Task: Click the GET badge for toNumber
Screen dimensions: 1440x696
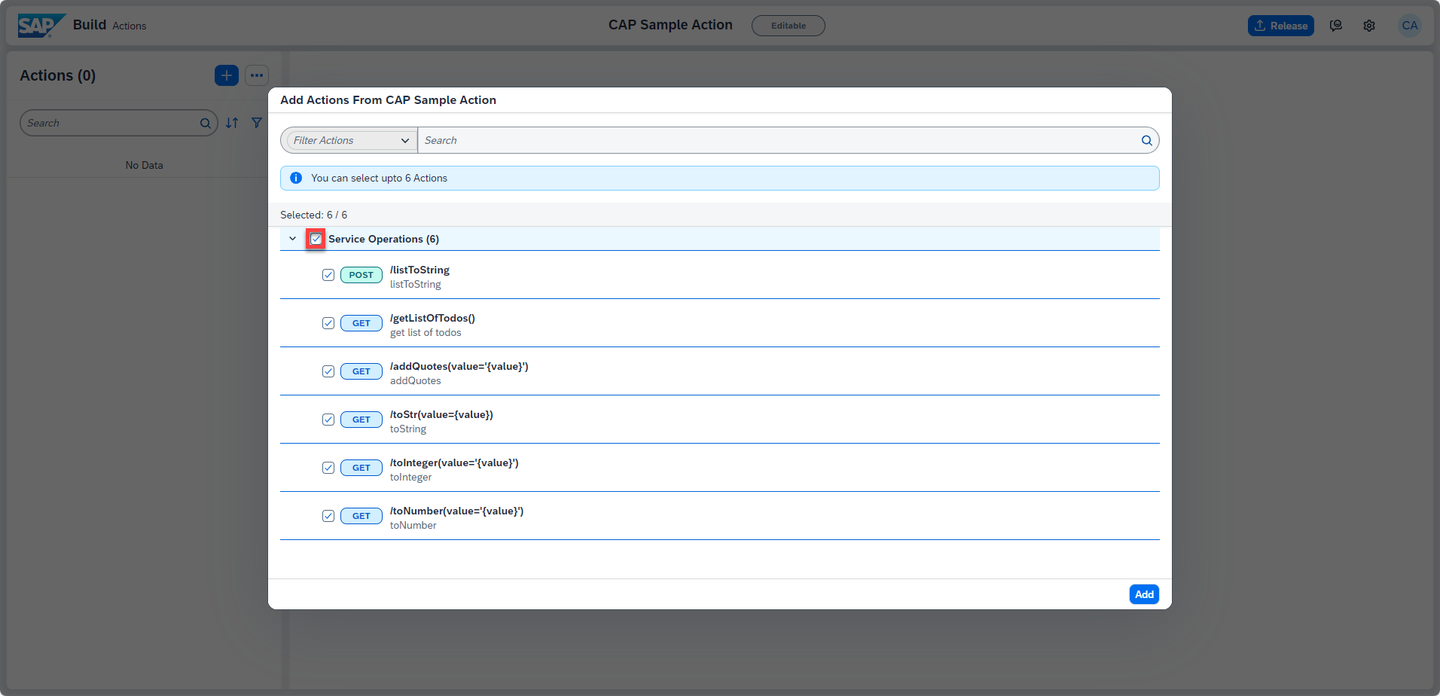Action: [x=361, y=516]
